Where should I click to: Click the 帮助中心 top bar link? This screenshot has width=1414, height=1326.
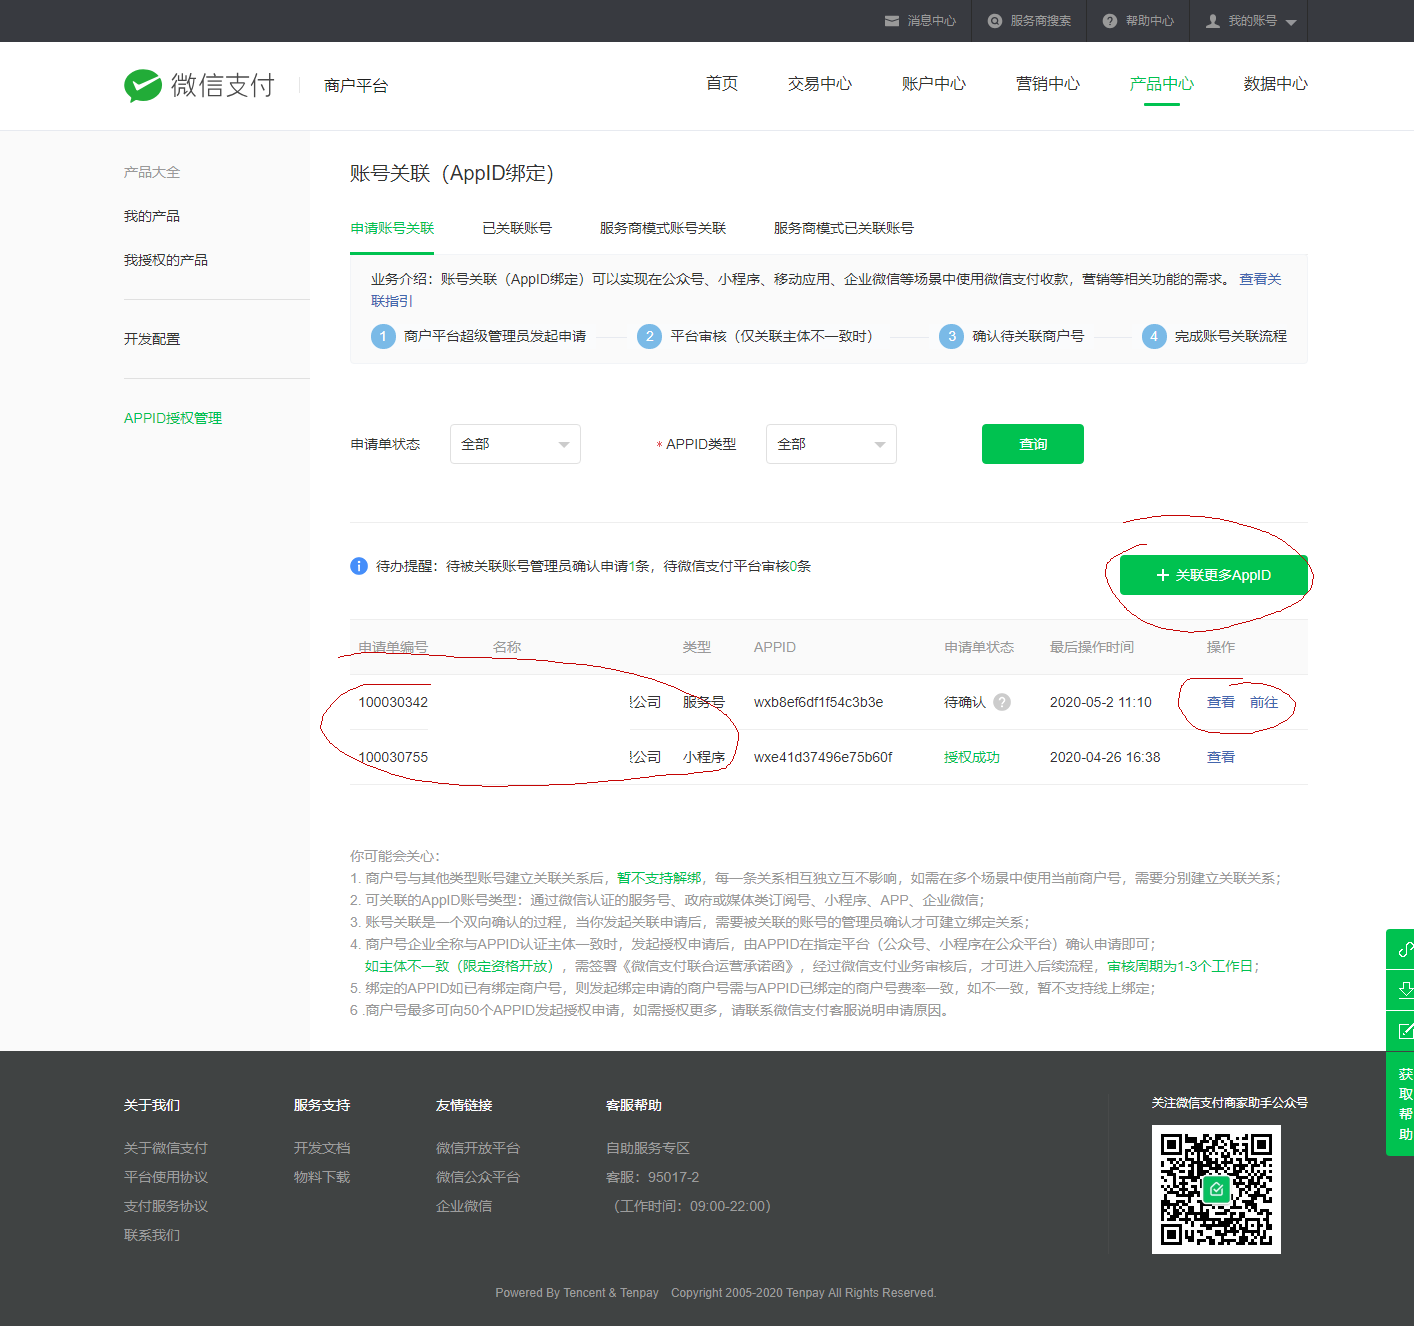[1150, 21]
